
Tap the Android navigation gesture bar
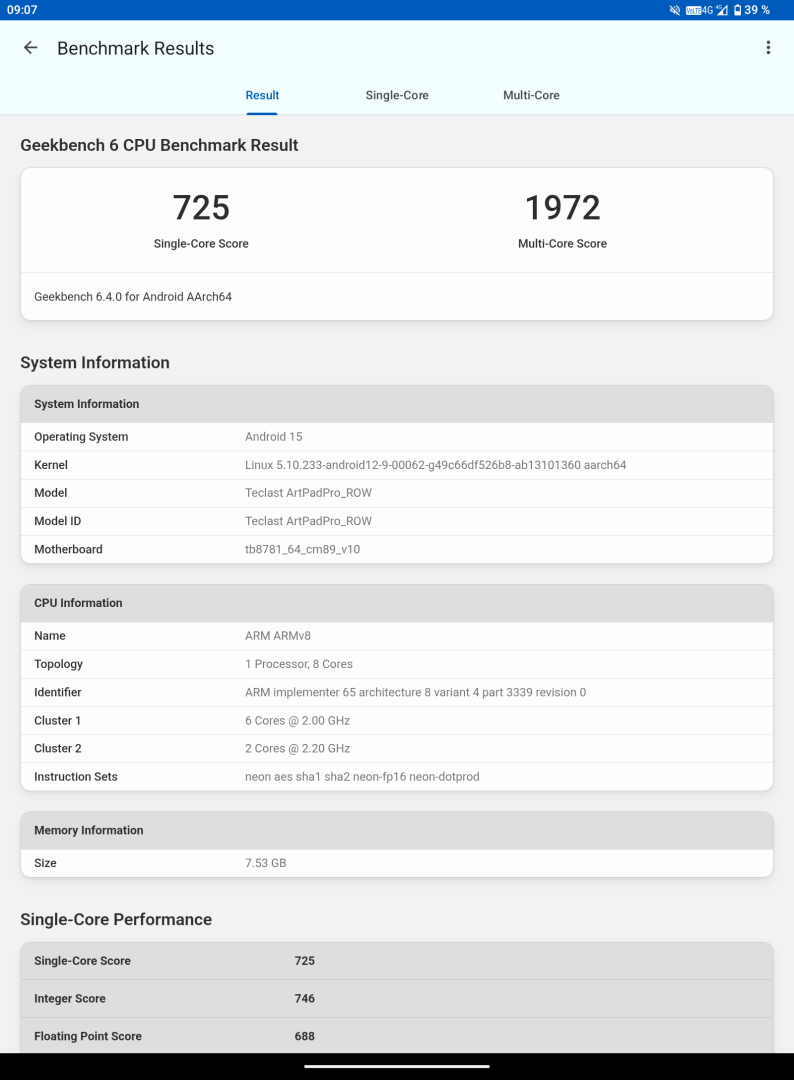(397, 1066)
